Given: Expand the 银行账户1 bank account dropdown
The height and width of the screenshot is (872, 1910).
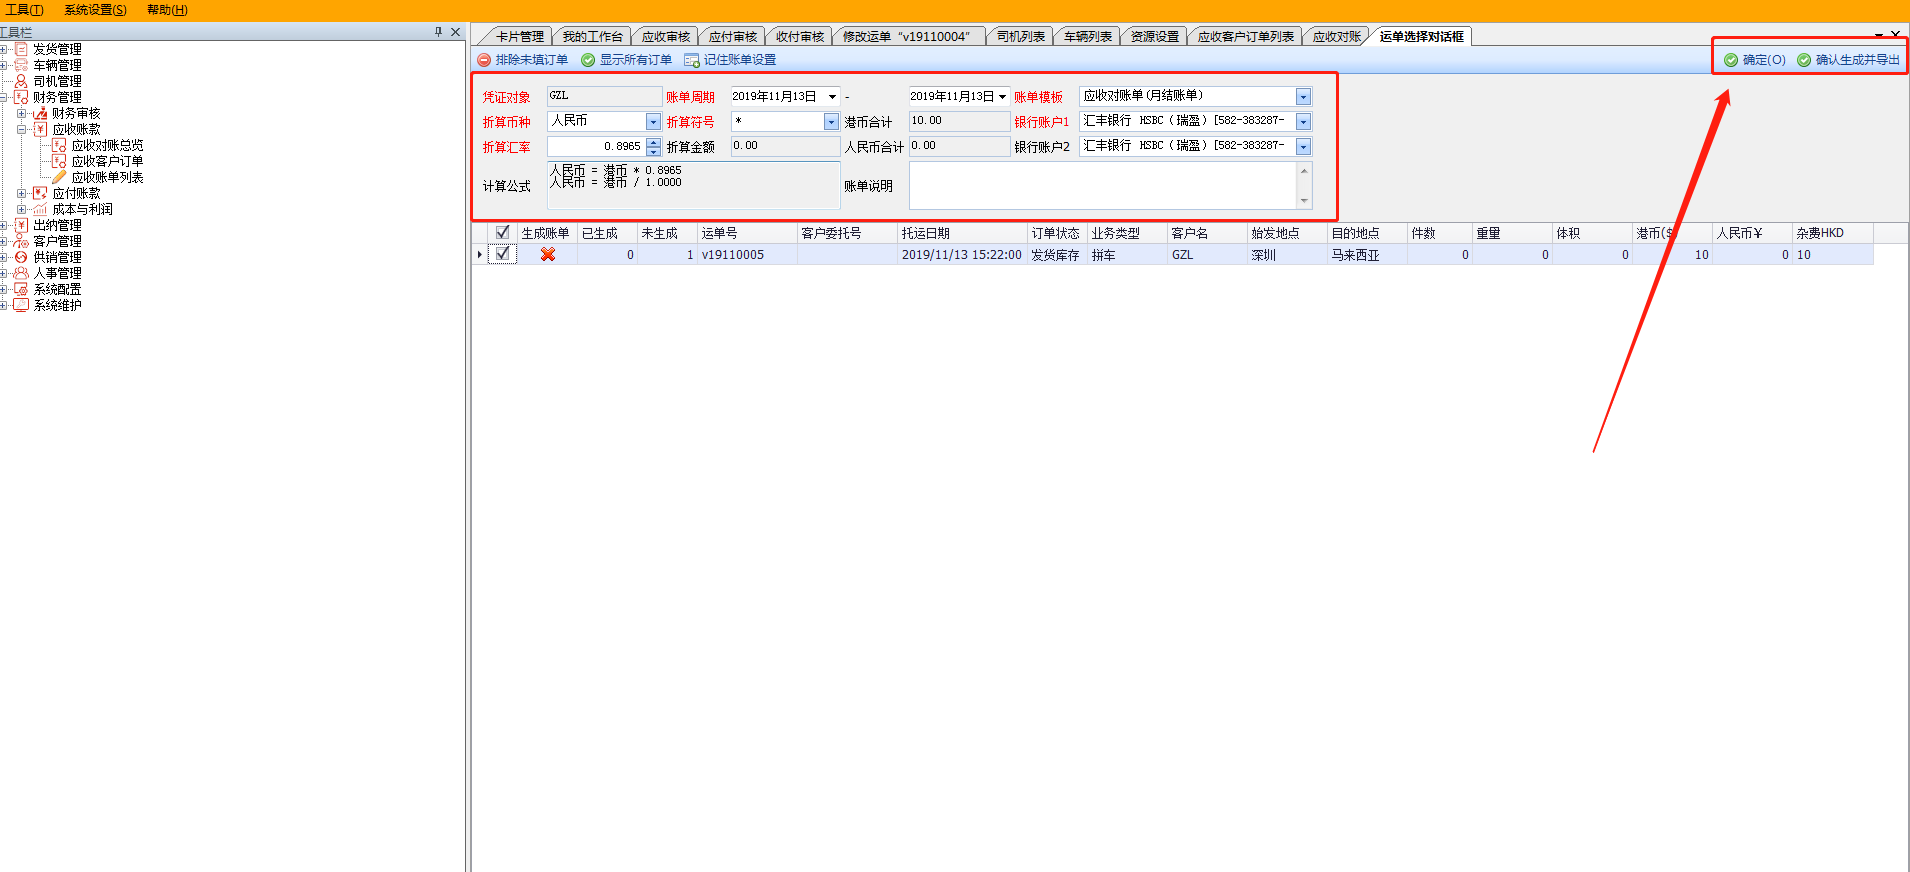Looking at the screenshot, I should (1303, 122).
